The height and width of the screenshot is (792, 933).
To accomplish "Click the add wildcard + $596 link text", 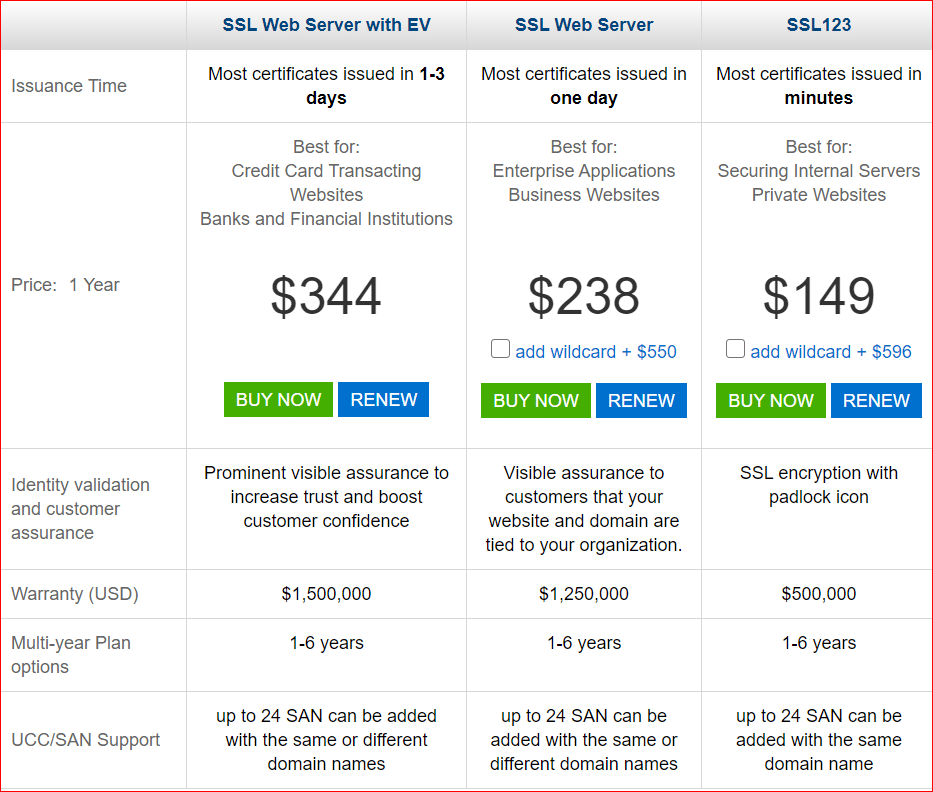I will 830,351.
